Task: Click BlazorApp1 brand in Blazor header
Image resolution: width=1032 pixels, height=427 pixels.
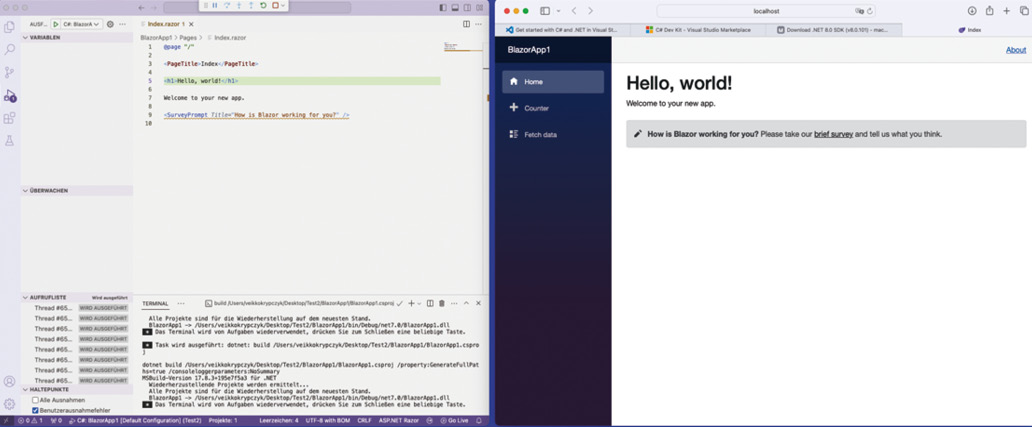Action: click(529, 50)
